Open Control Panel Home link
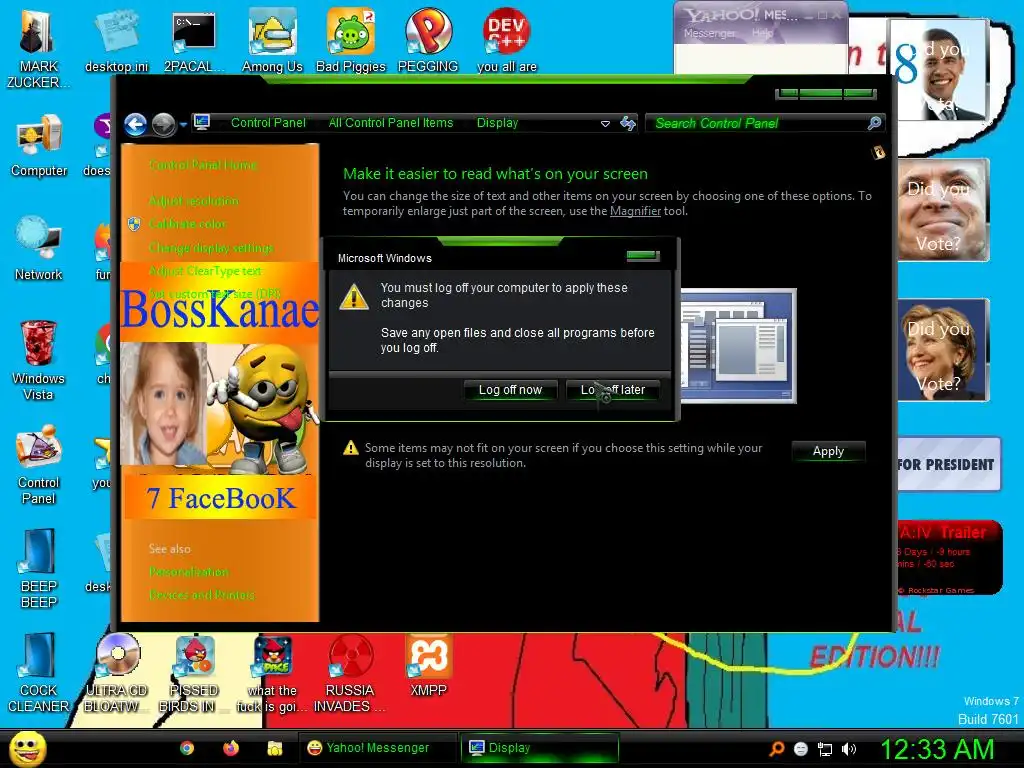 202,165
